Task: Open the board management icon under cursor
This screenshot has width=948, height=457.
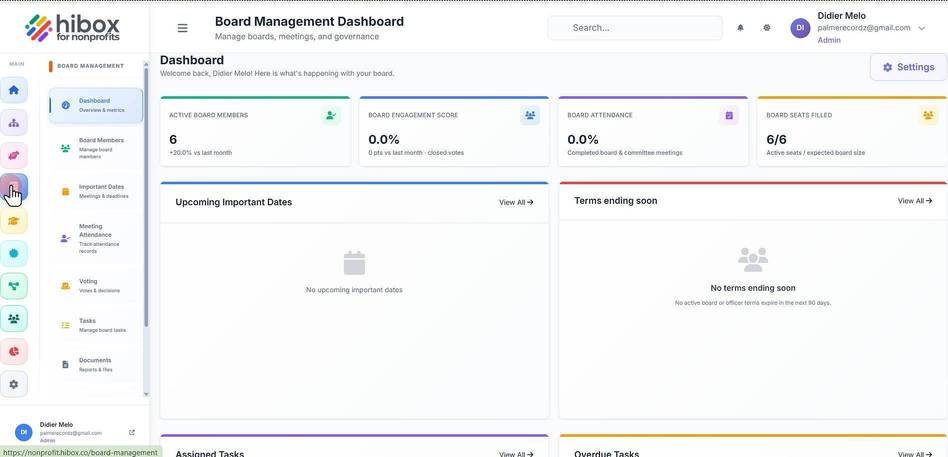Action: [x=14, y=187]
